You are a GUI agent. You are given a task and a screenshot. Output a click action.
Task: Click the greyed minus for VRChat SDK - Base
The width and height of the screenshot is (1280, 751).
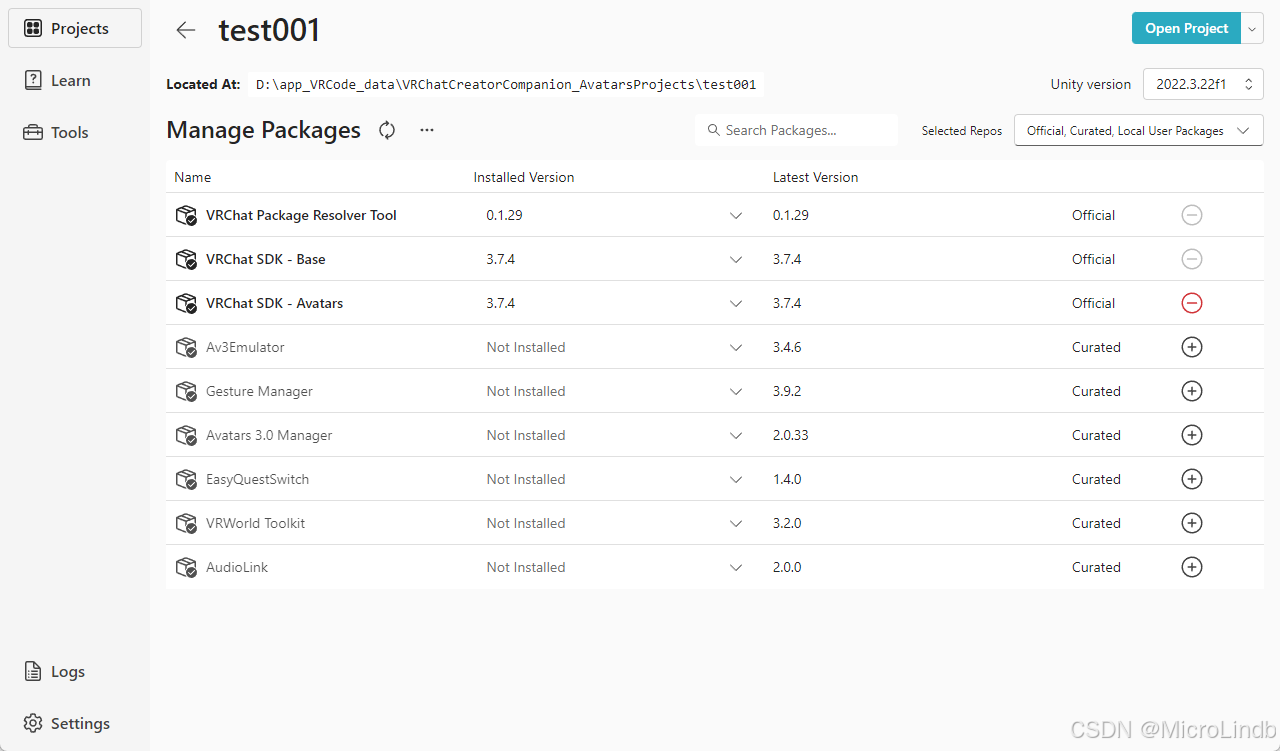click(x=1191, y=259)
